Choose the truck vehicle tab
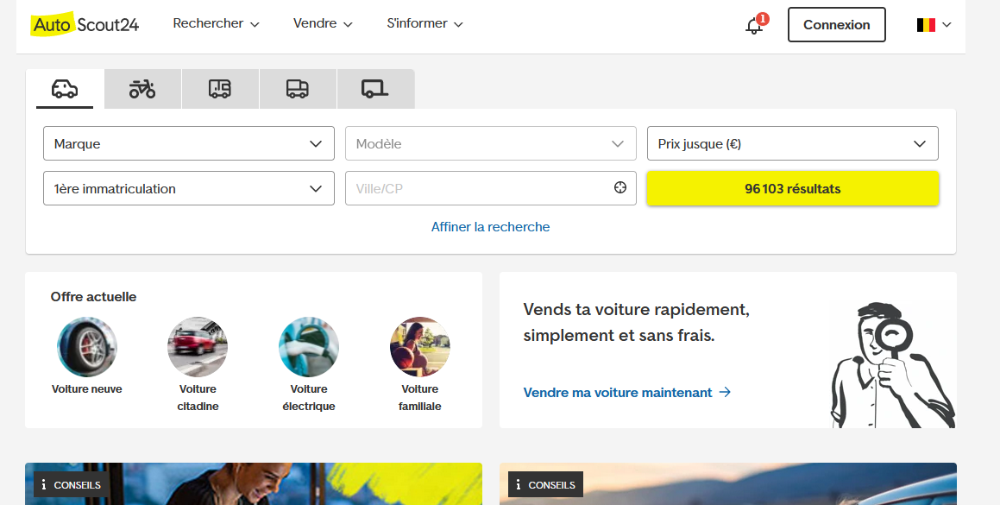1000x505 pixels. (297, 89)
